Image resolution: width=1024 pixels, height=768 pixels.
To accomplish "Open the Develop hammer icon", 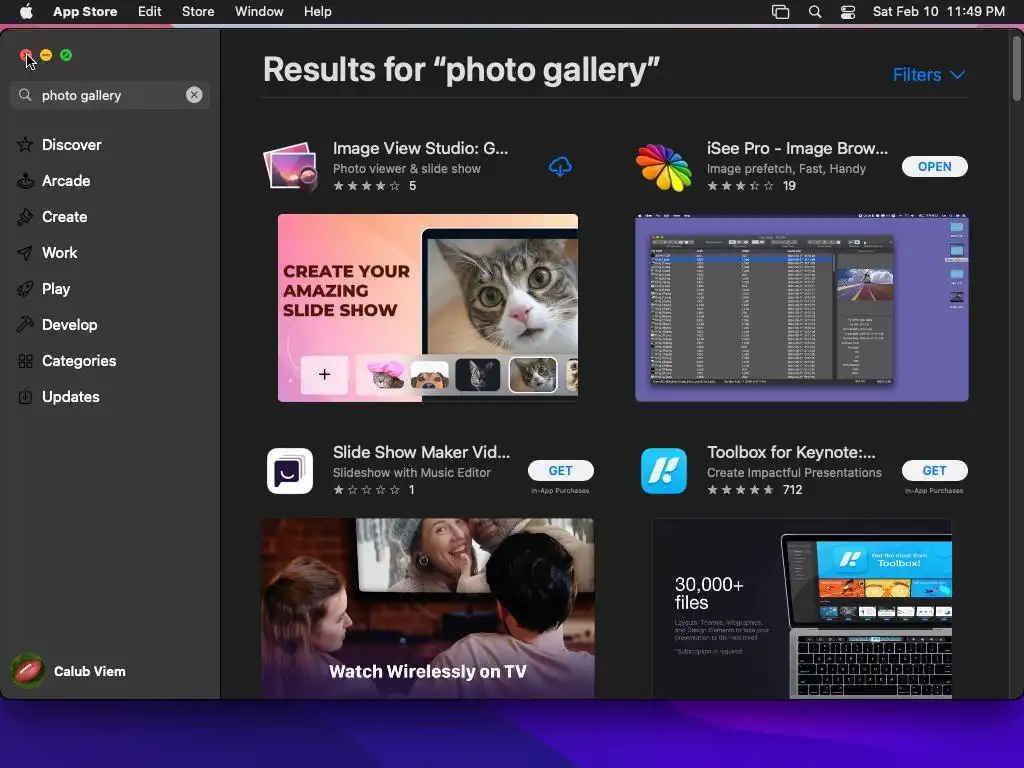I will click(x=25, y=325).
